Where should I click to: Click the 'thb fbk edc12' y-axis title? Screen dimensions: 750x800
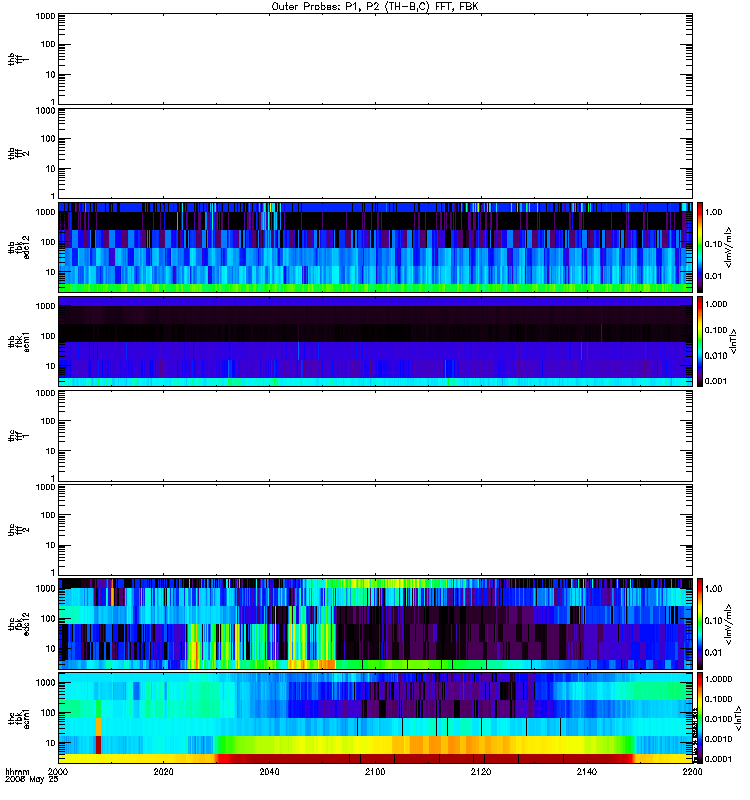point(18,247)
